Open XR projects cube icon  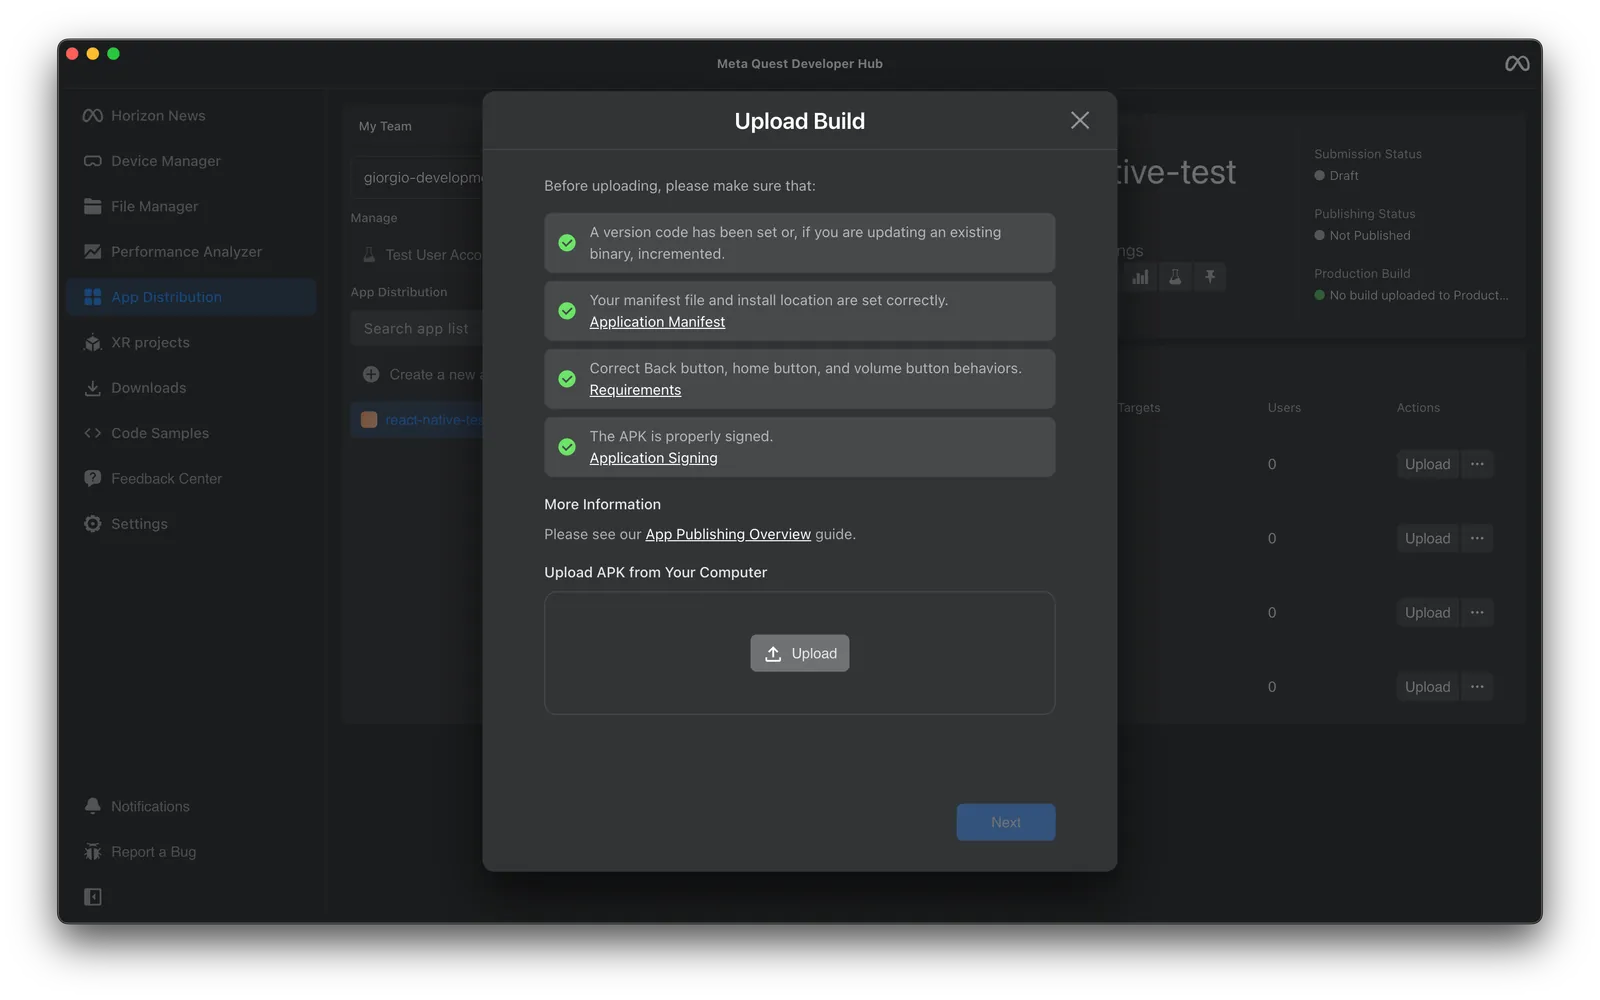[x=93, y=342]
